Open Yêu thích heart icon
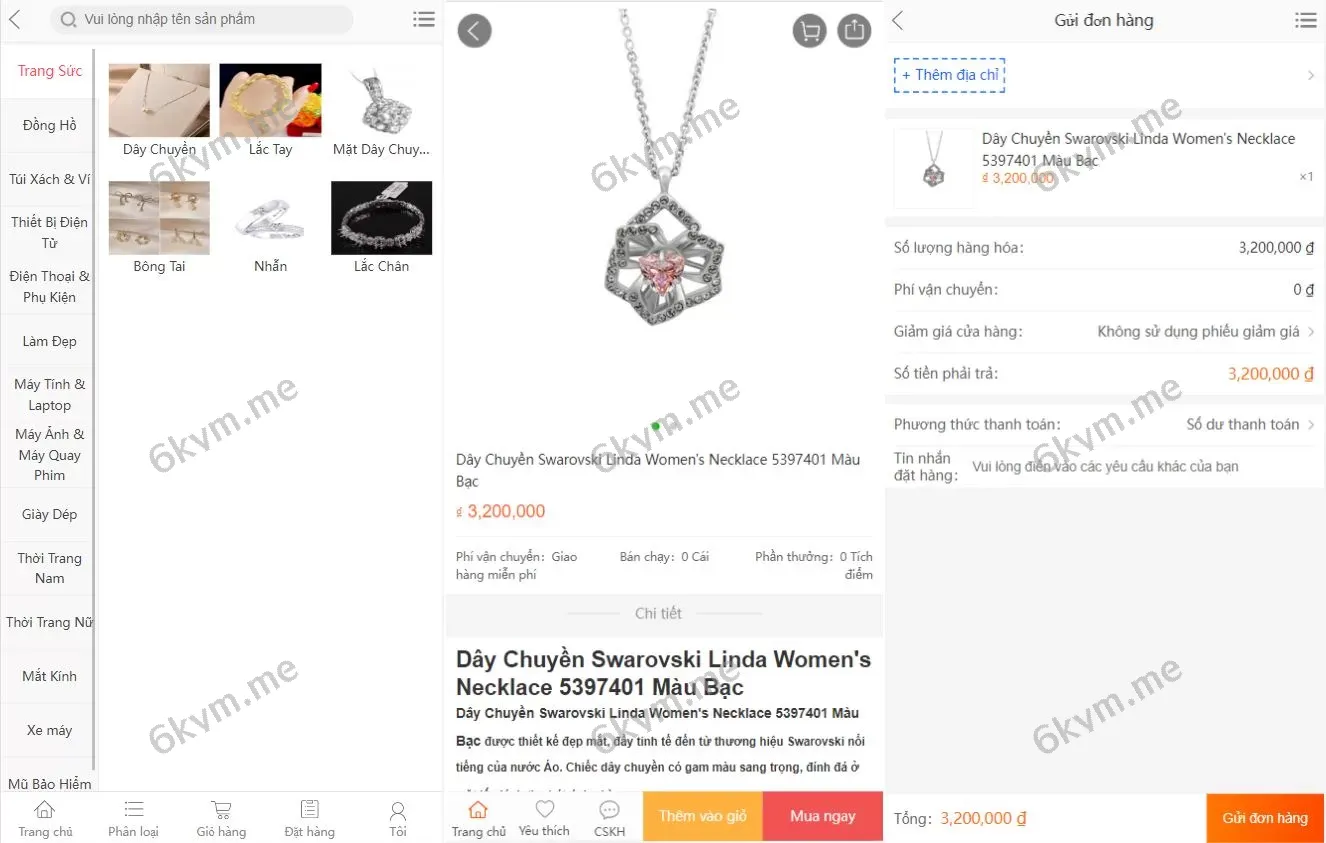This screenshot has height=843, width=1326. point(544,818)
